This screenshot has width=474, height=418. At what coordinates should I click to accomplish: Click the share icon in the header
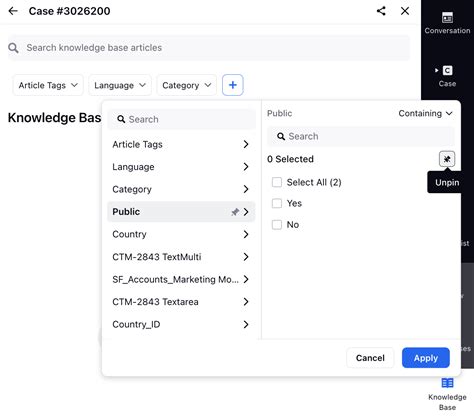[x=381, y=11]
